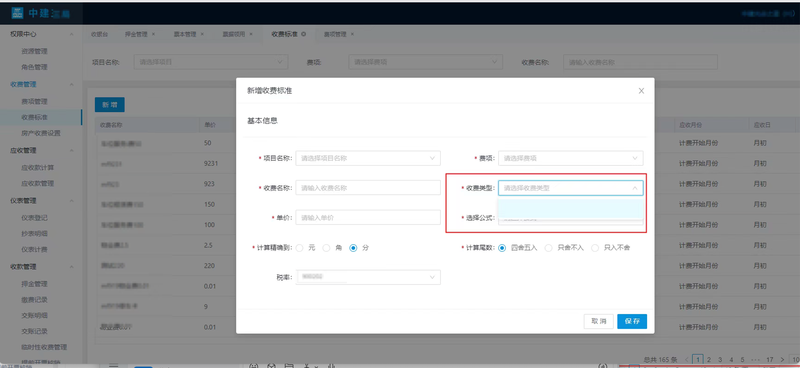
Task: Switch to the 费项管理 tab
Action: pos(335,34)
